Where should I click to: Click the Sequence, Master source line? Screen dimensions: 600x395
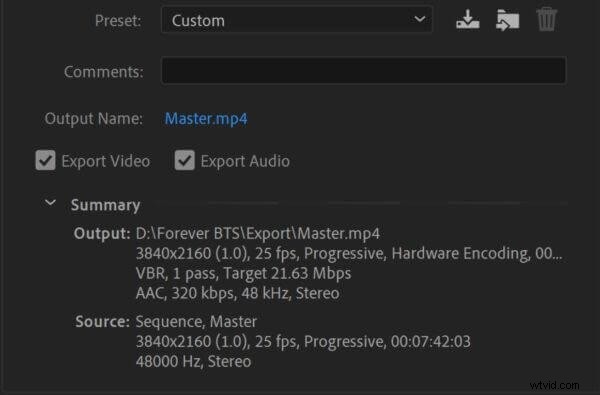[196, 322]
